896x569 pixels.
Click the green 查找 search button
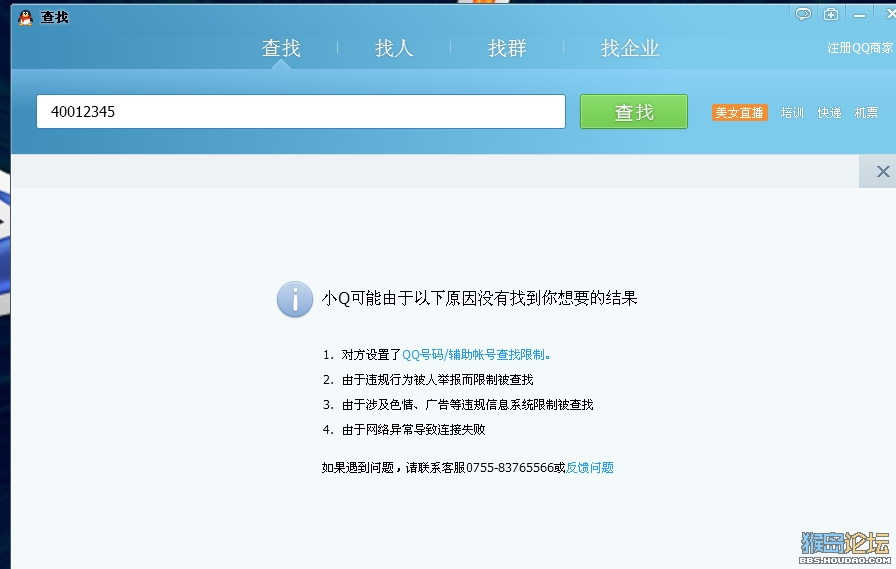tap(634, 111)
